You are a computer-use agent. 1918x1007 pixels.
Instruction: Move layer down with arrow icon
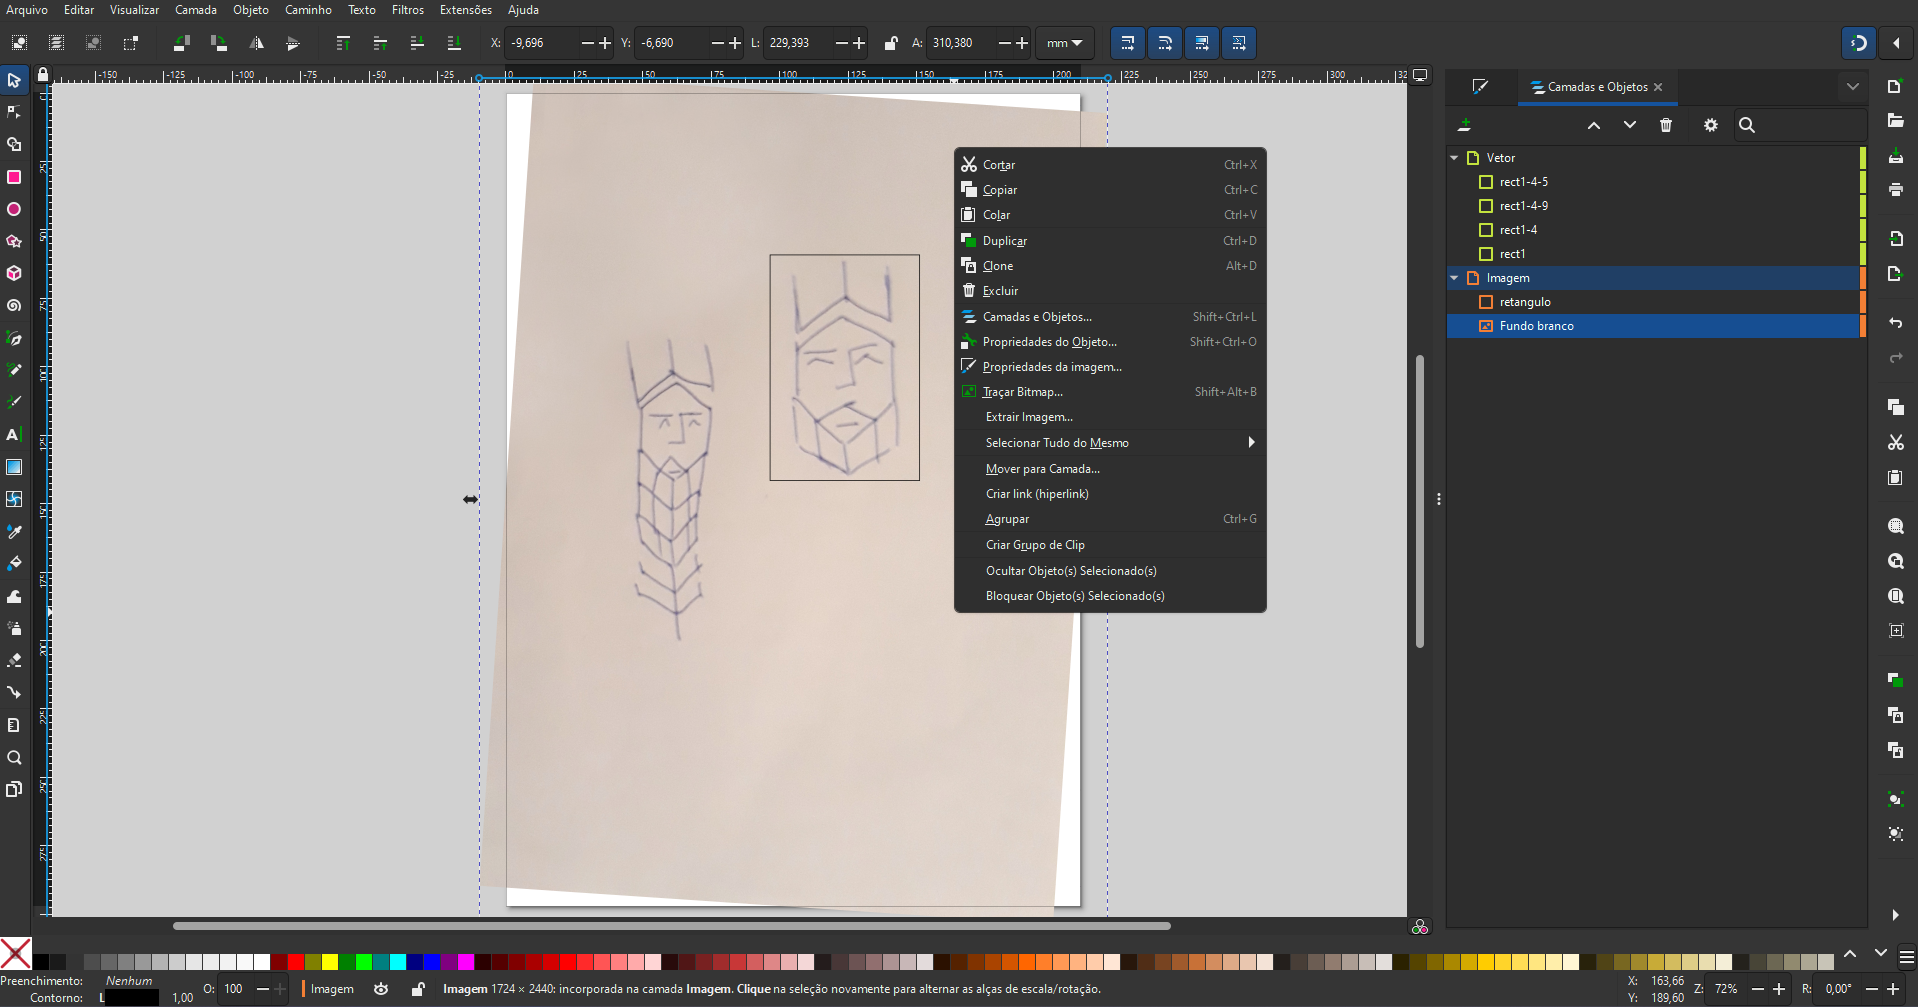coord(1630,125)
